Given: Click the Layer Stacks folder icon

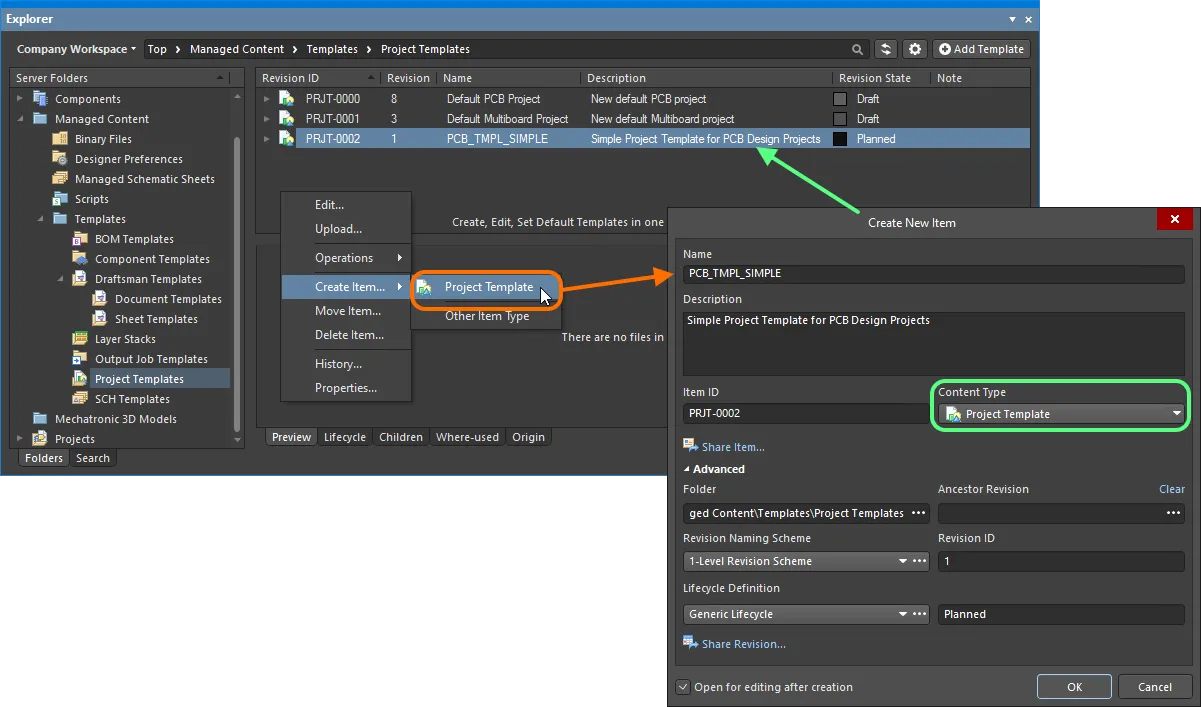Looking at the screenshot, I should (x=80, y=339).
